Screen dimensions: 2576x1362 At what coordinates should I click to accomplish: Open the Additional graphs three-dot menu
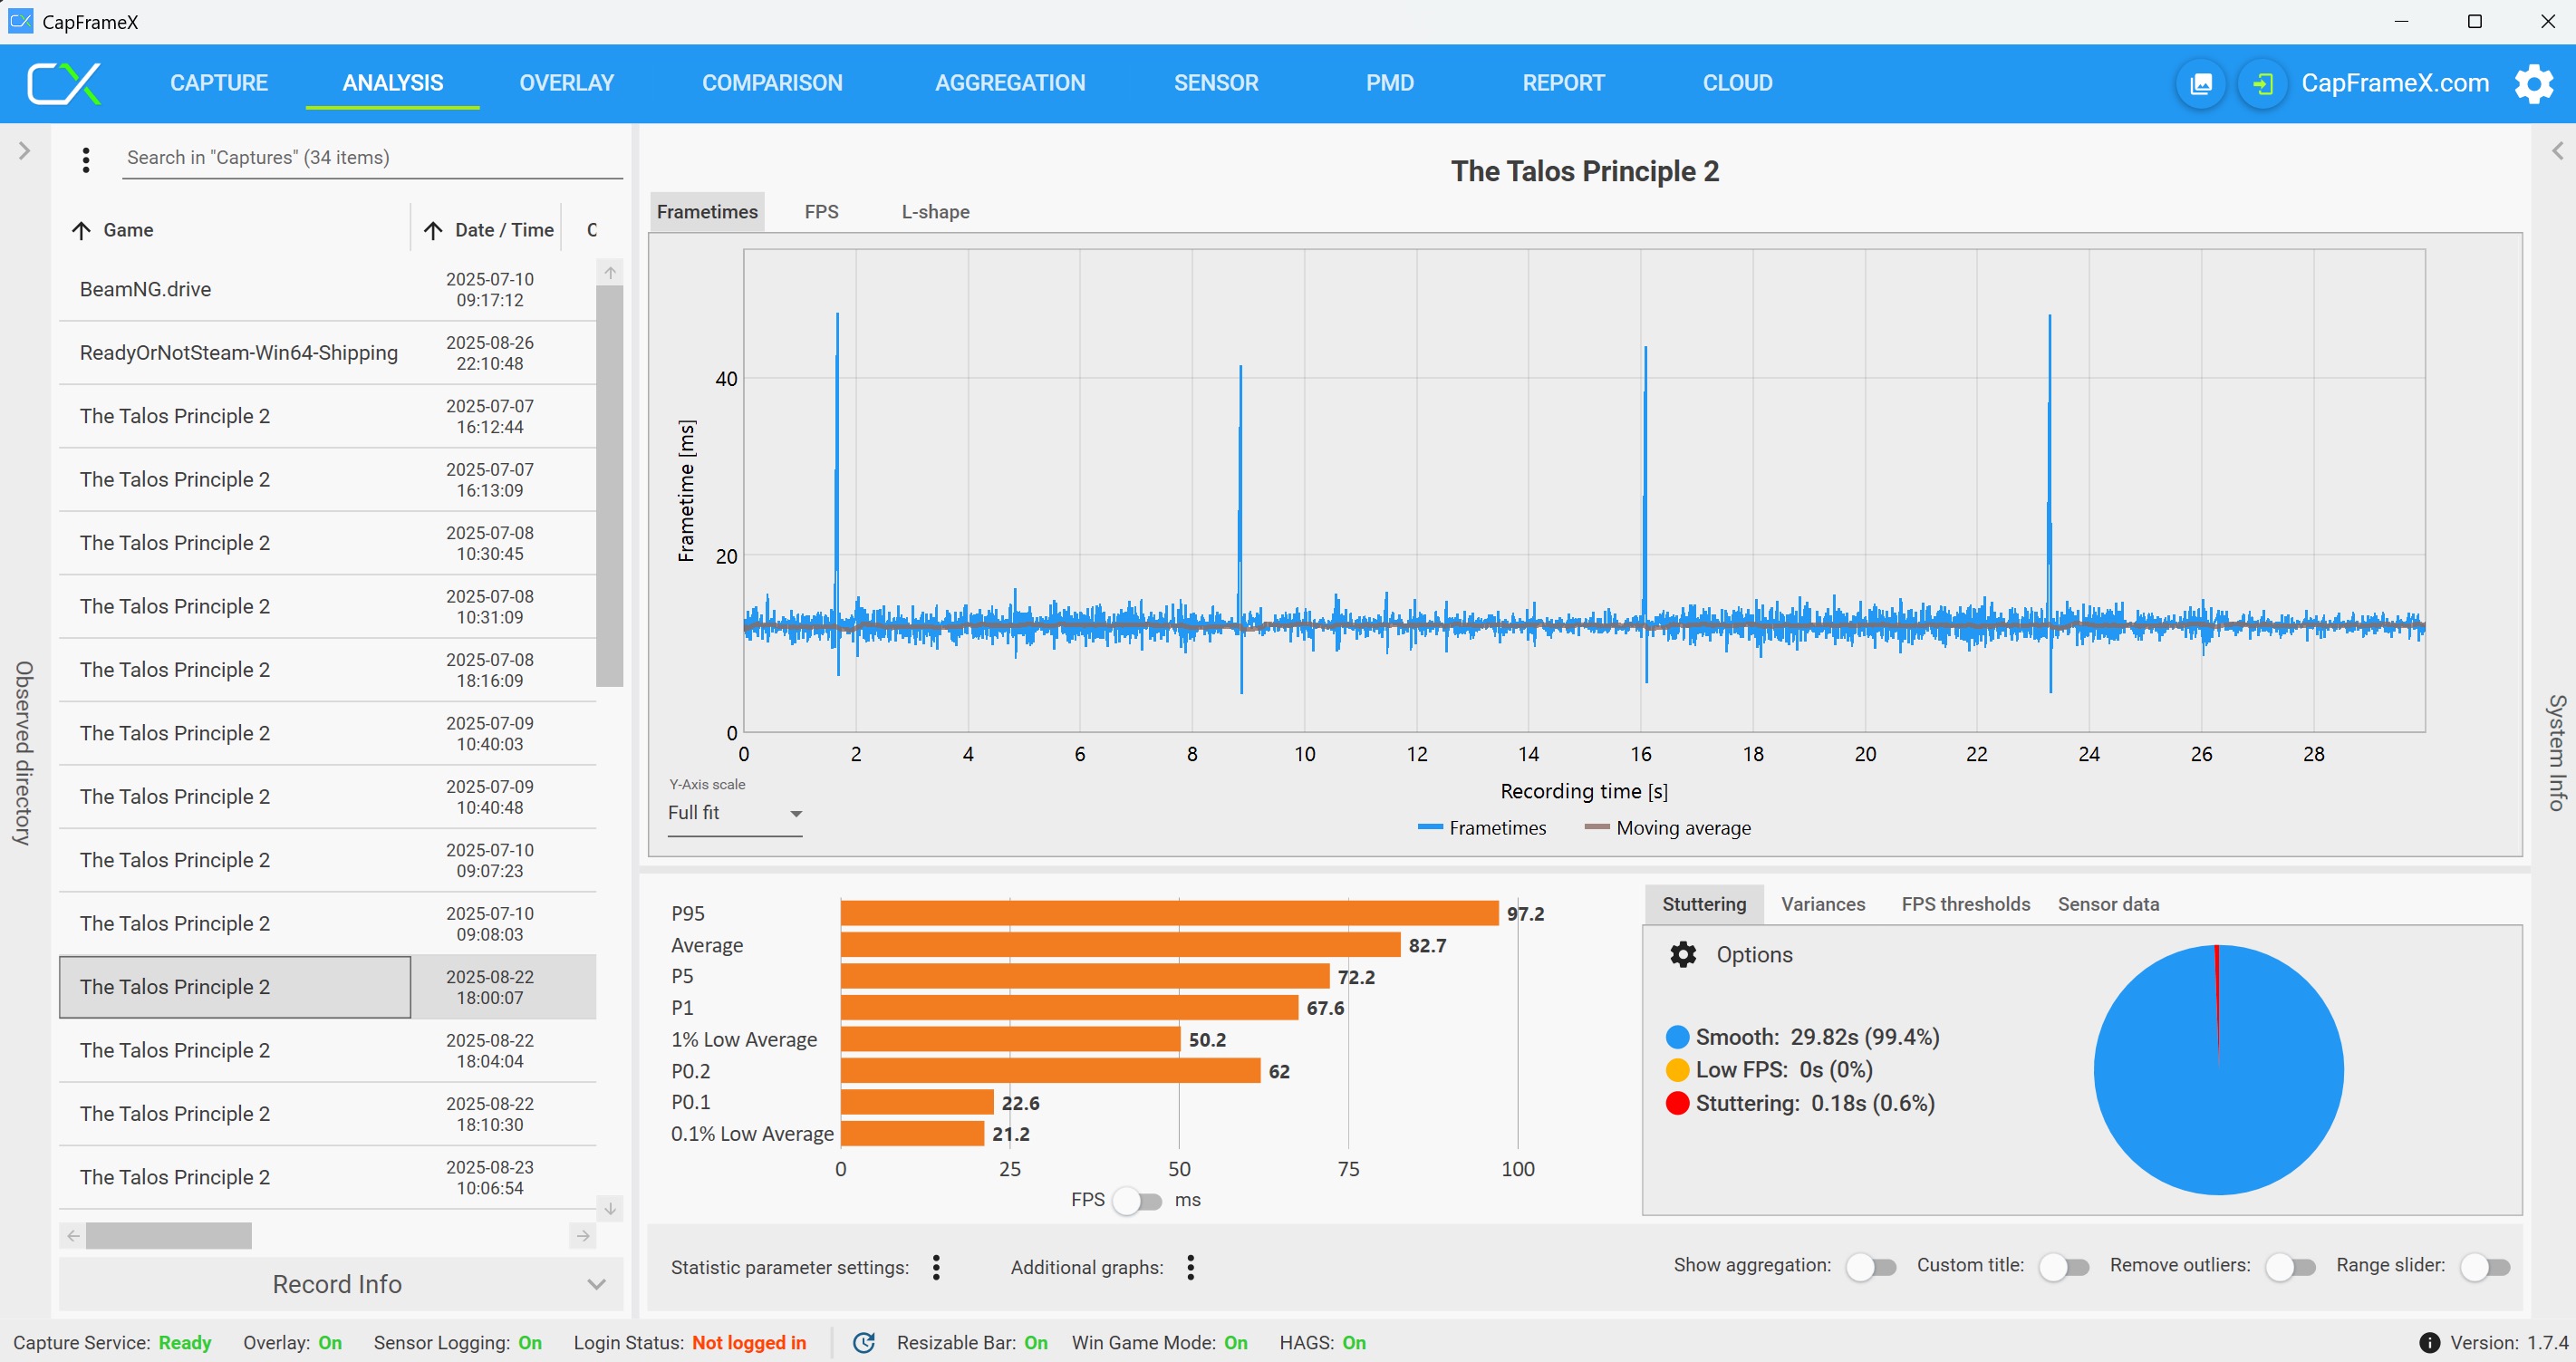point(1190,1267)
